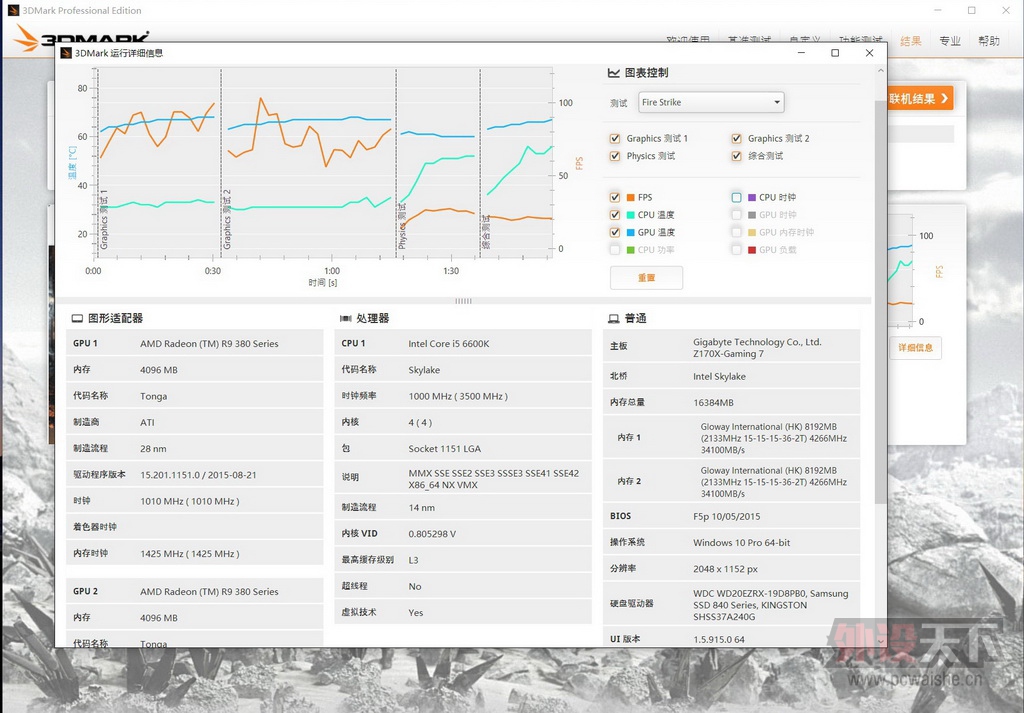Open the 专业 tab in main window
The width and height of the screenshot is (1024, 713).
coord(950,41)
